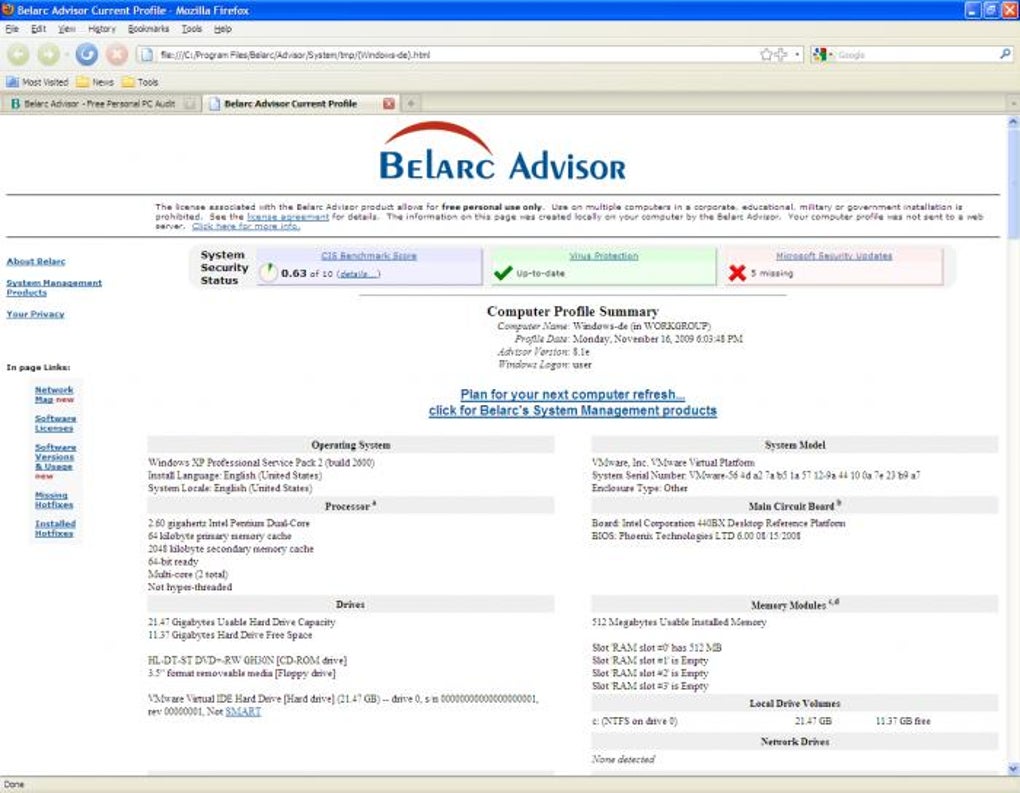
Task: Jump to Software Licenses in-page link
Action: coord(55,423)
